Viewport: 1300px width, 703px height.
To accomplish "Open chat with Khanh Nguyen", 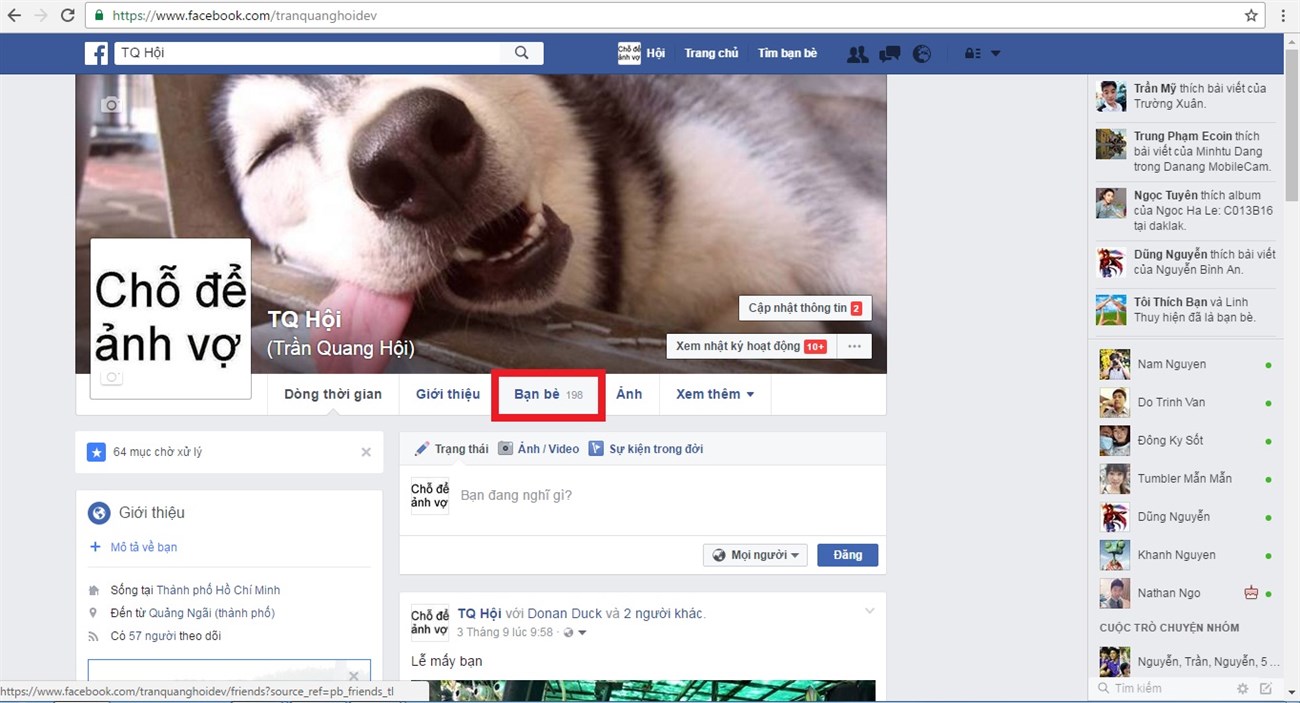I will 1185,555.
